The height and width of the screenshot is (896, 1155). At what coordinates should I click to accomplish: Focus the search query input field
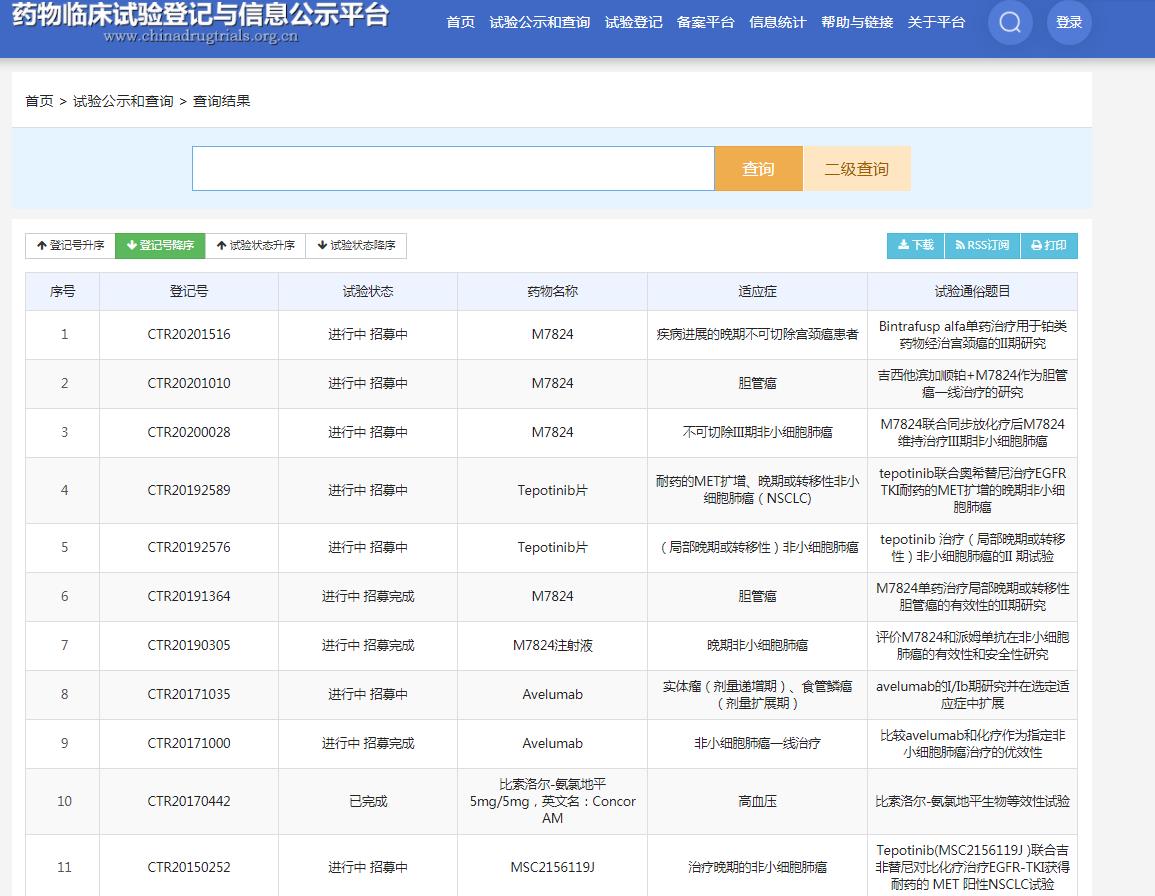453,168
